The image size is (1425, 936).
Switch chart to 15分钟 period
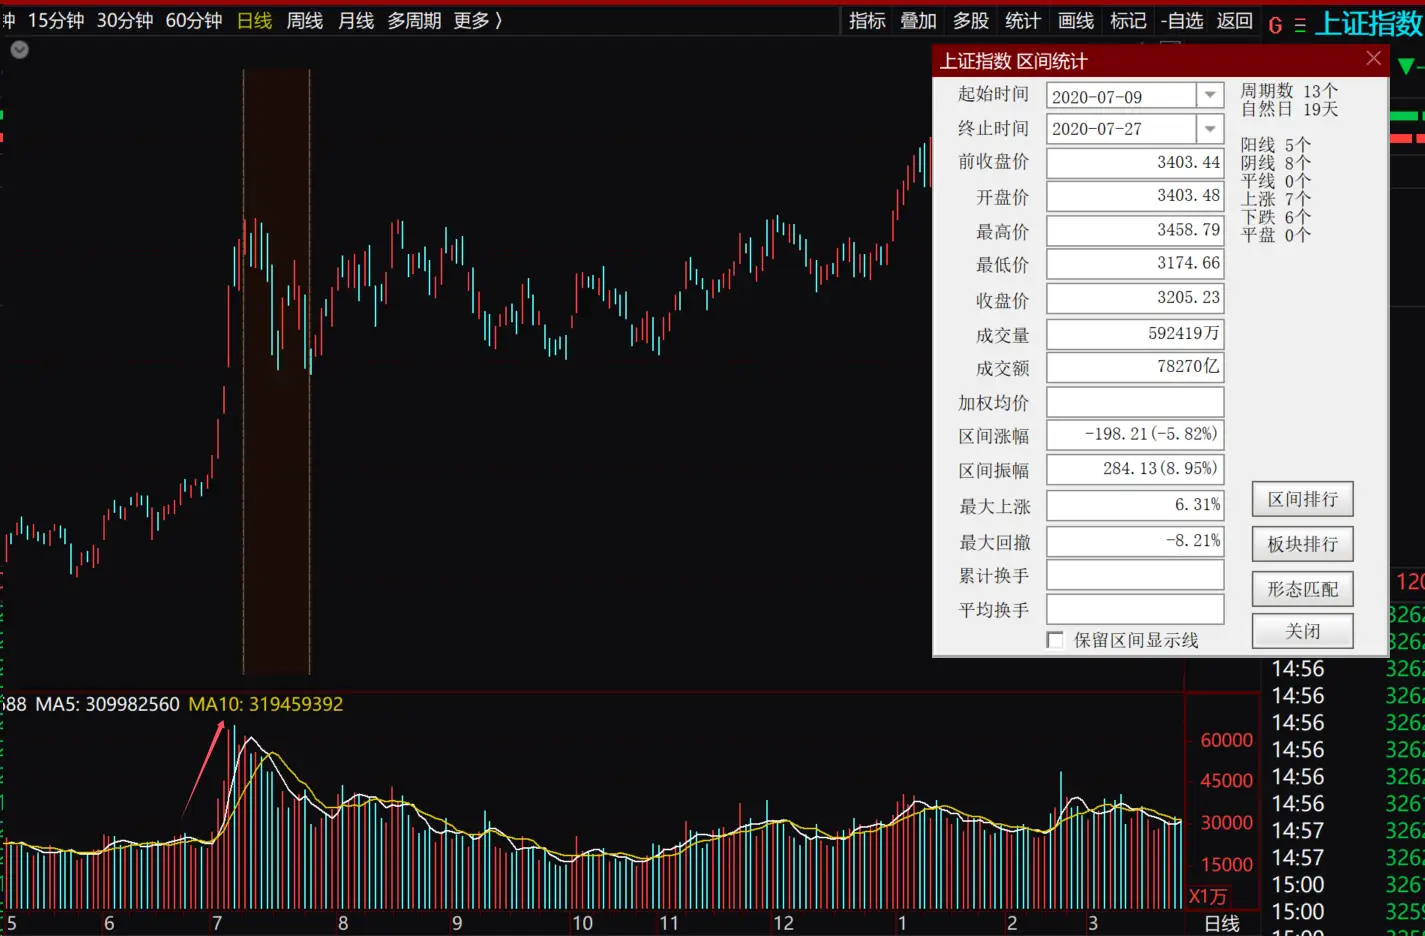click(x=56, y=21)
